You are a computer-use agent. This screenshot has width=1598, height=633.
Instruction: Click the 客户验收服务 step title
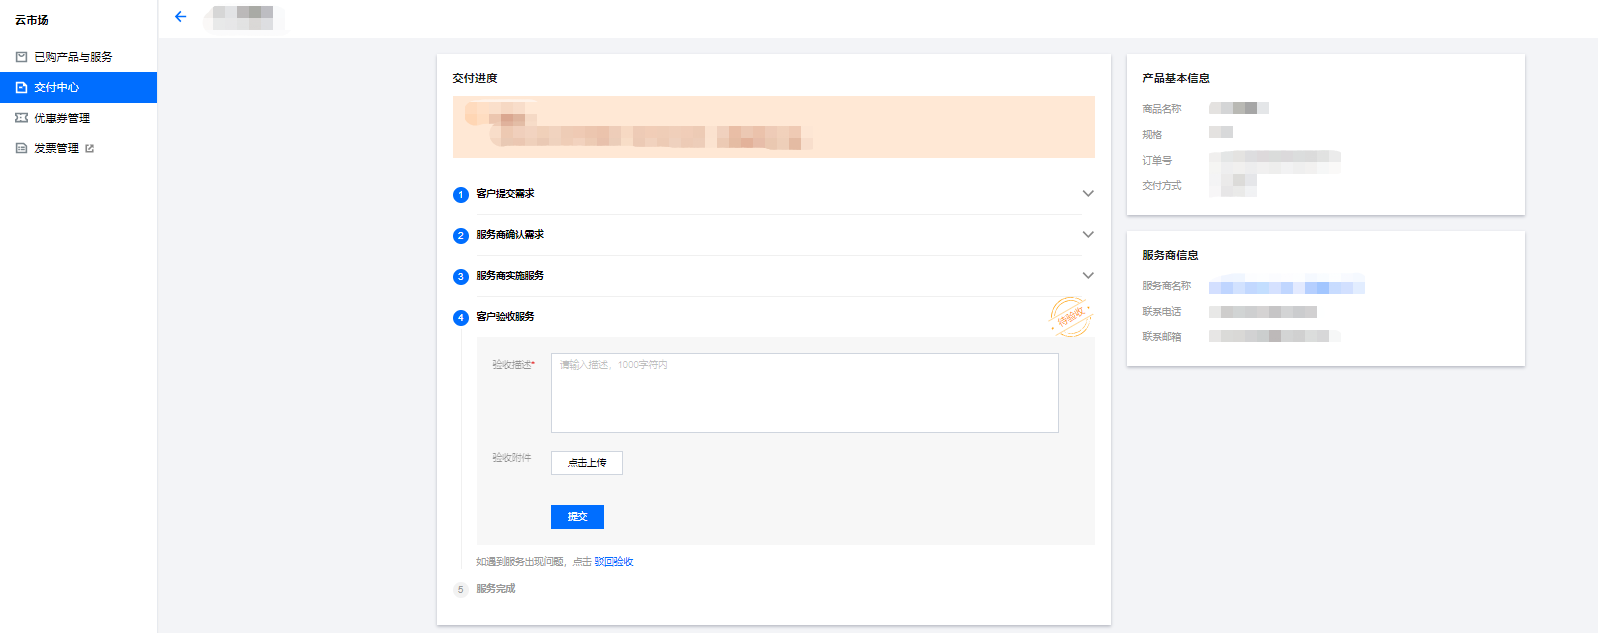(x=505, y=317)
